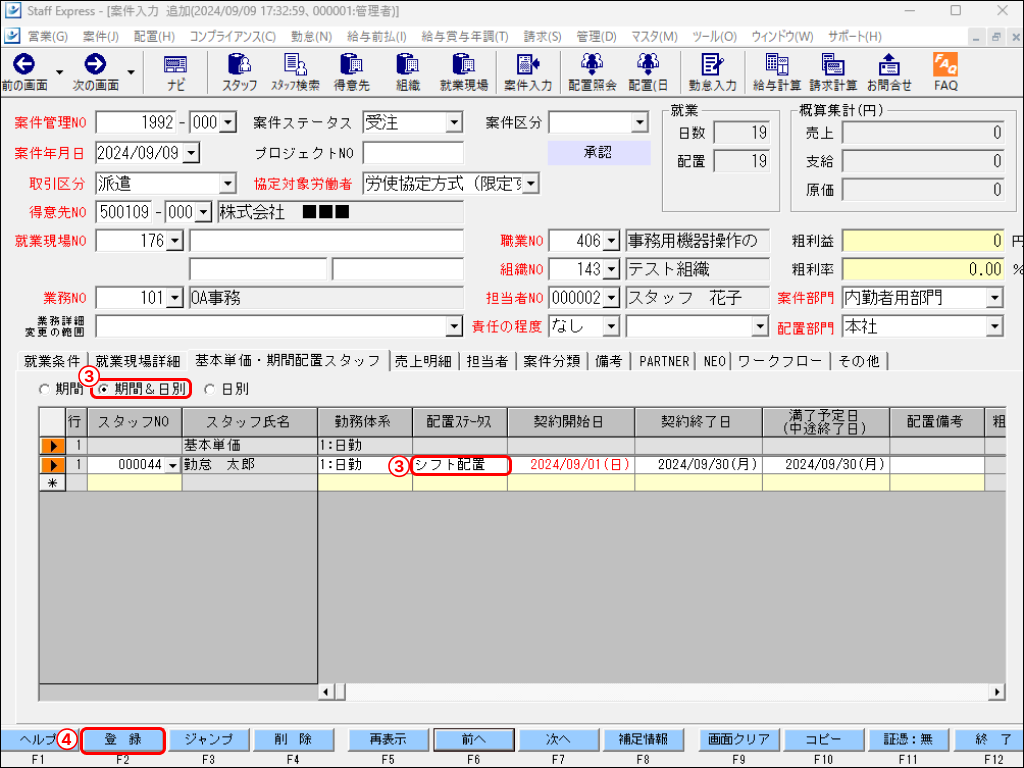Viewport: 1024px width, 768px height.
Task: Click the 案件管理NO field showing 1992
Action: click(137, 122)
